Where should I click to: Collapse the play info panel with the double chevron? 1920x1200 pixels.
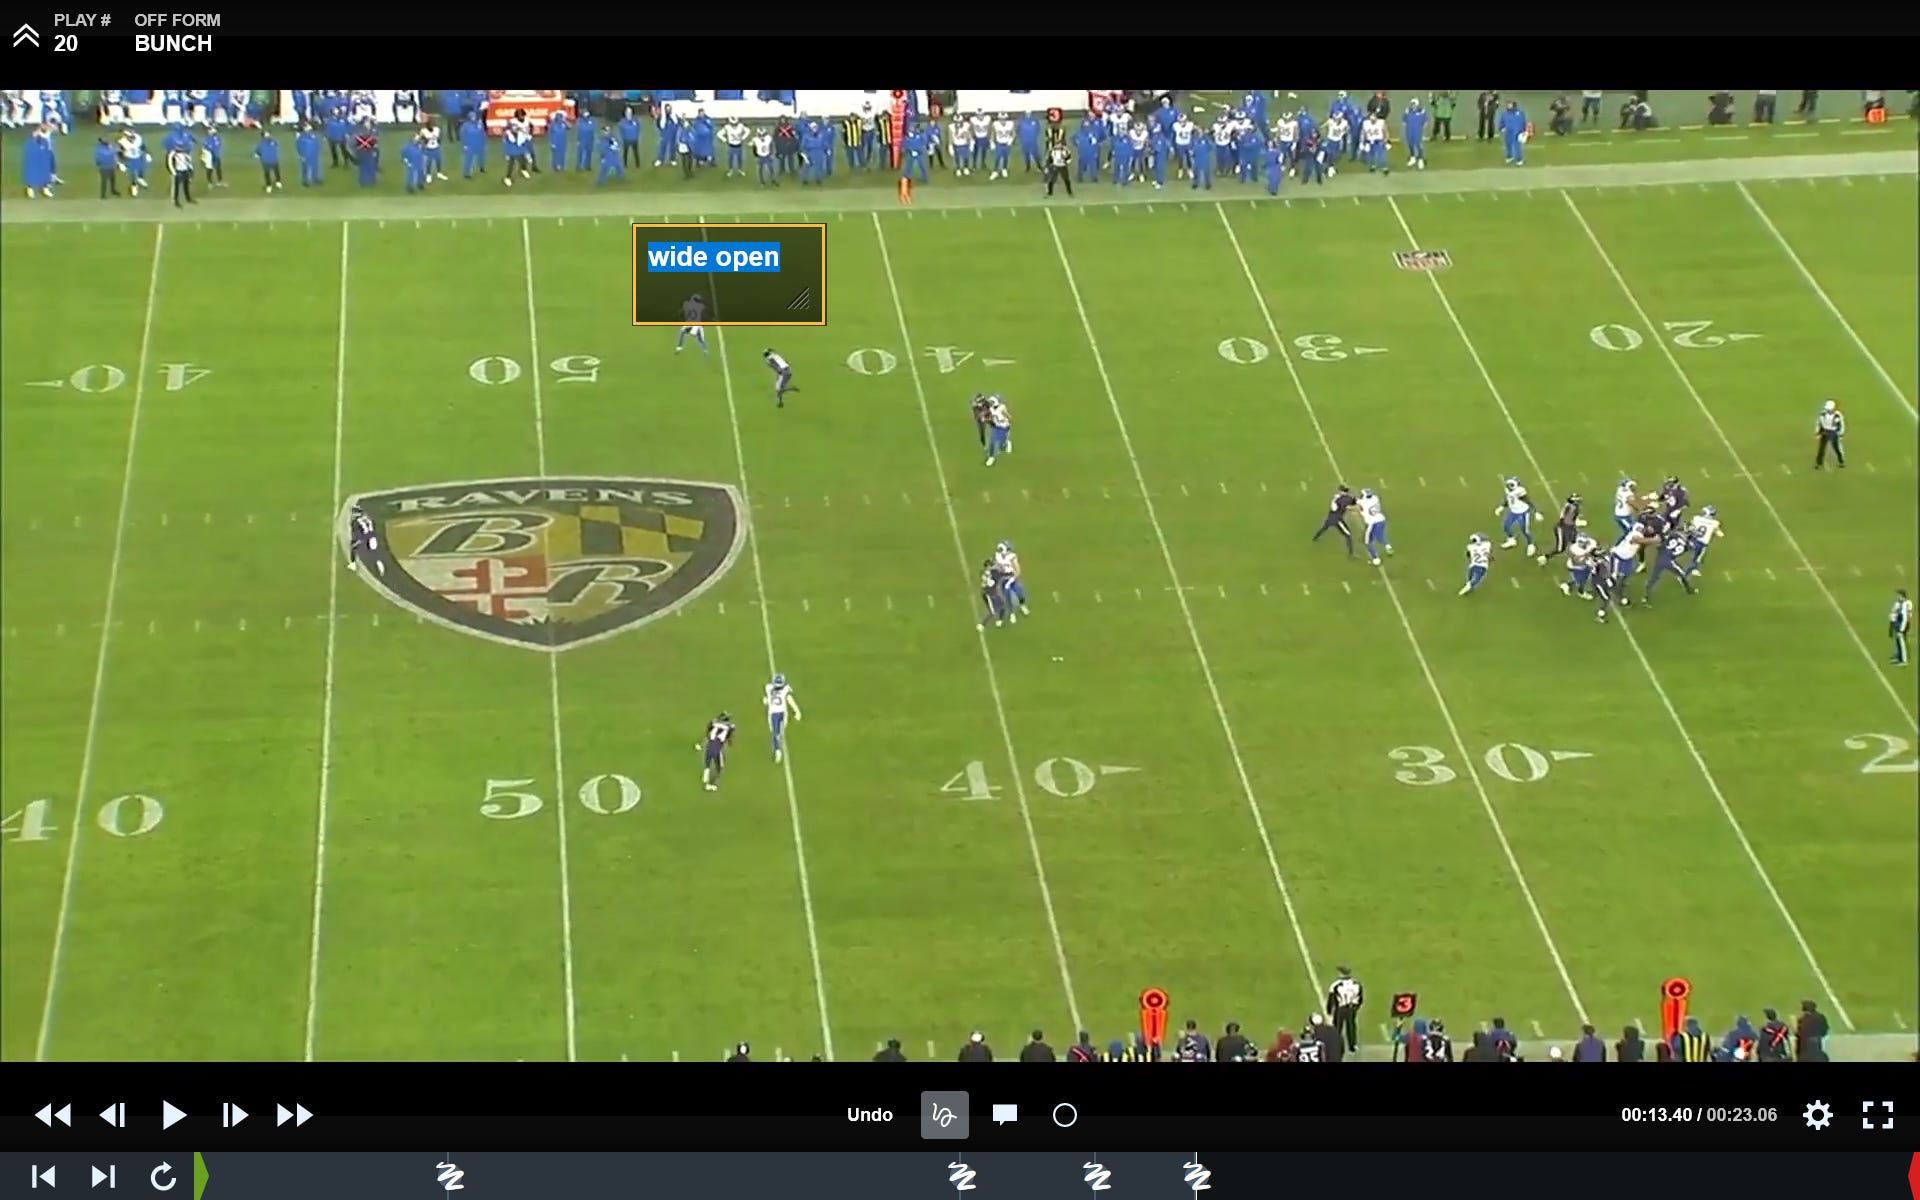tap(26, 36)
